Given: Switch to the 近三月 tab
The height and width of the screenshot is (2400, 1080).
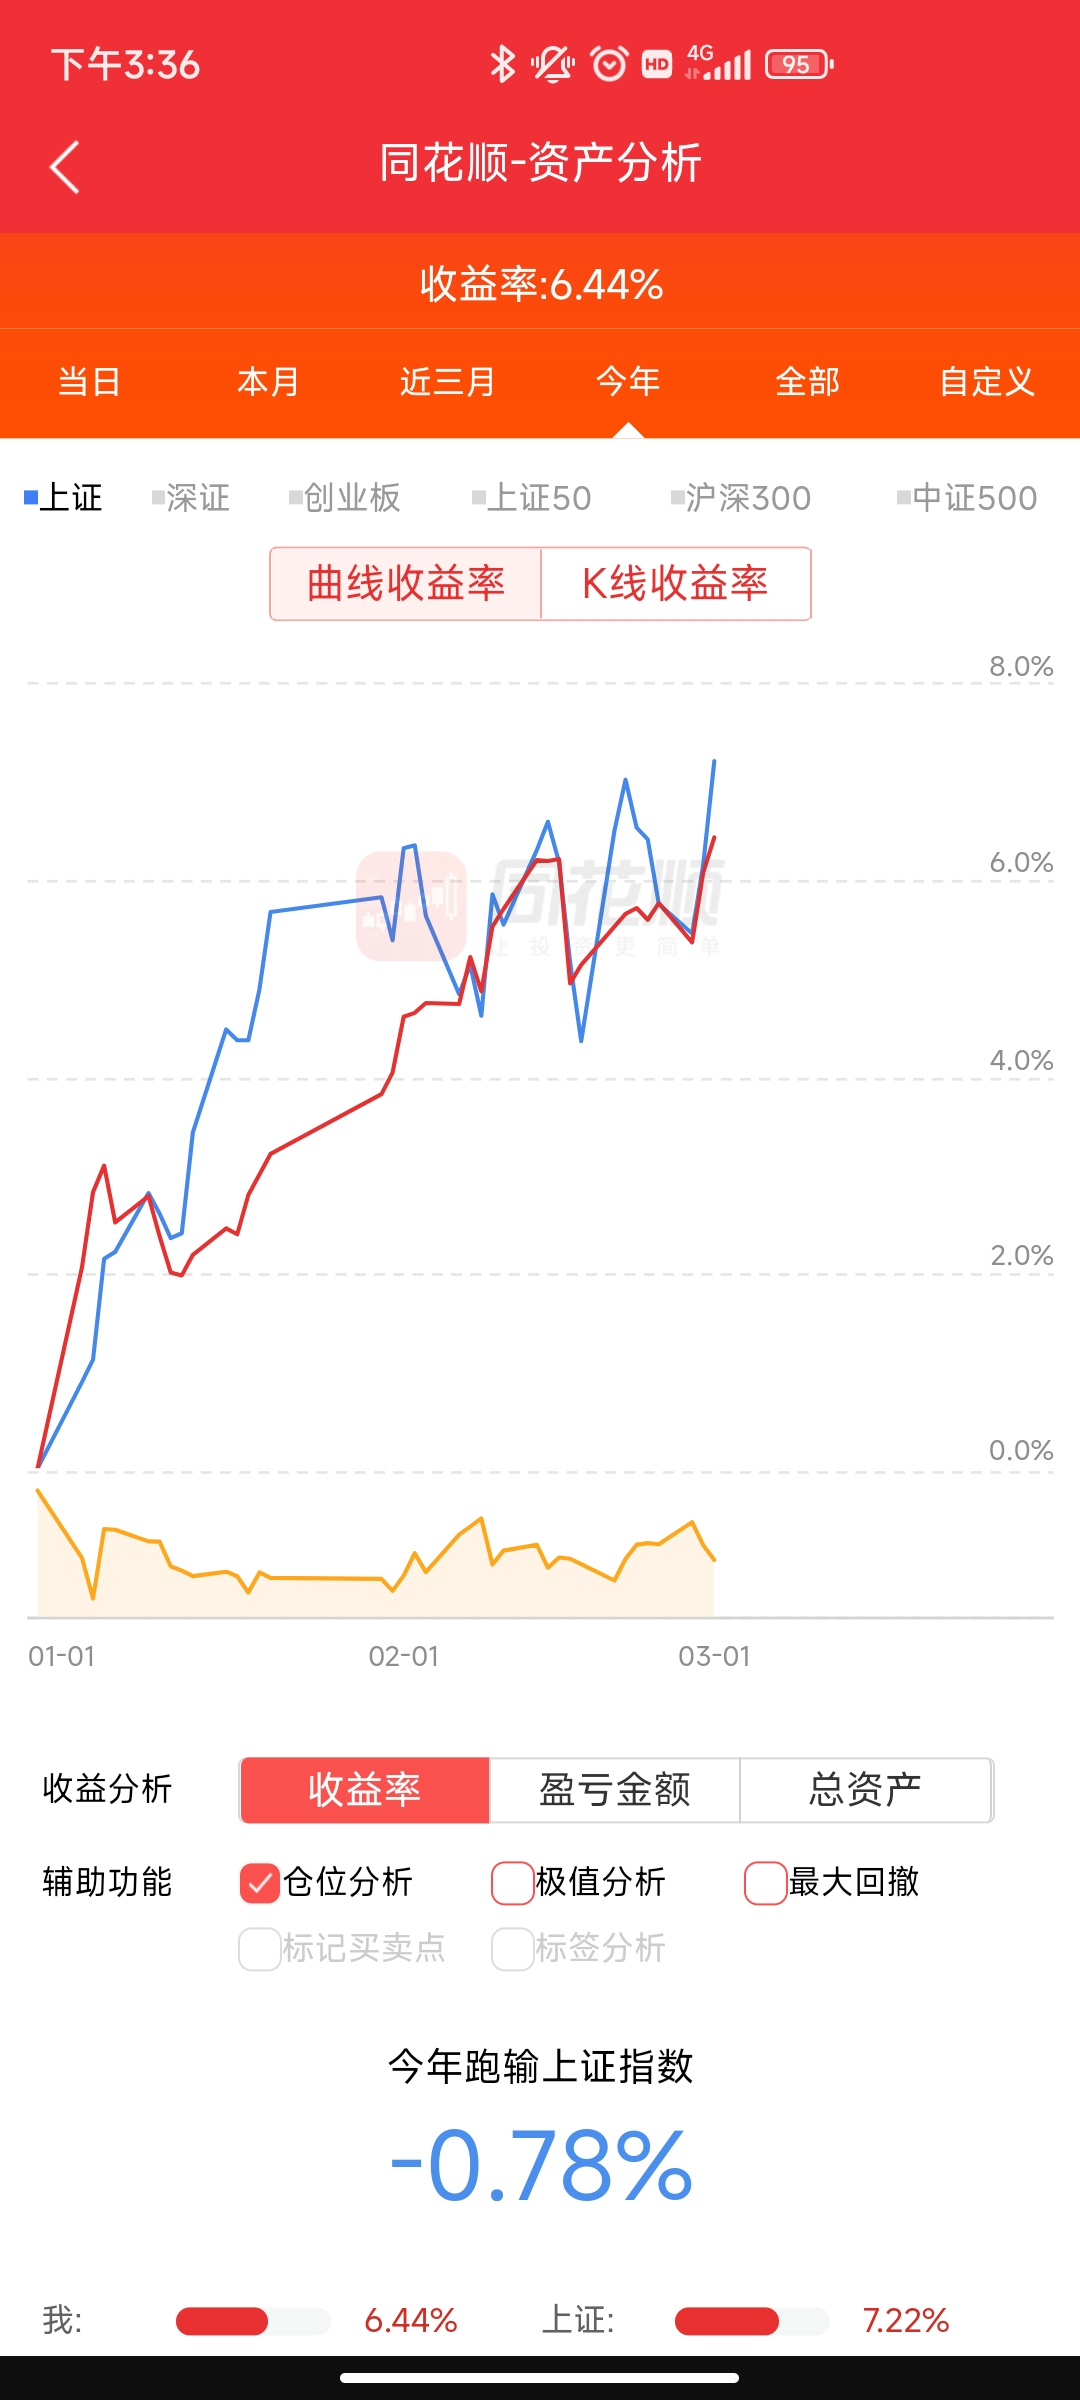Looking at the screenshot, I should pyautogui.click(x=448, y=382).
